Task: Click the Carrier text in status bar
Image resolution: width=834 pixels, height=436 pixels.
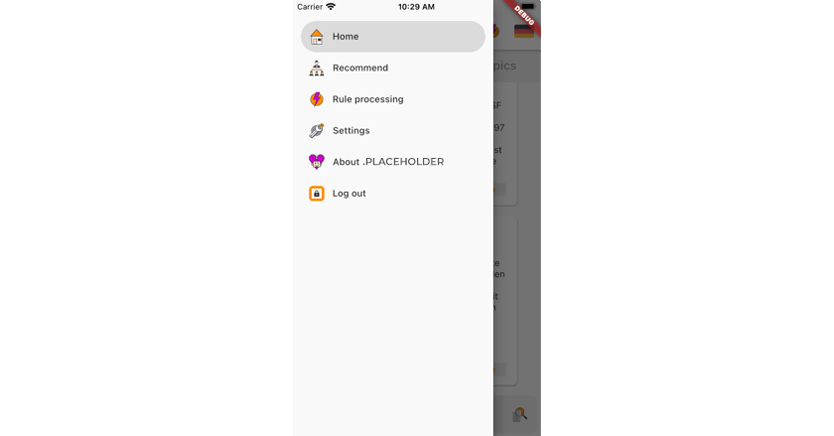Action: (x=310, y=7)
